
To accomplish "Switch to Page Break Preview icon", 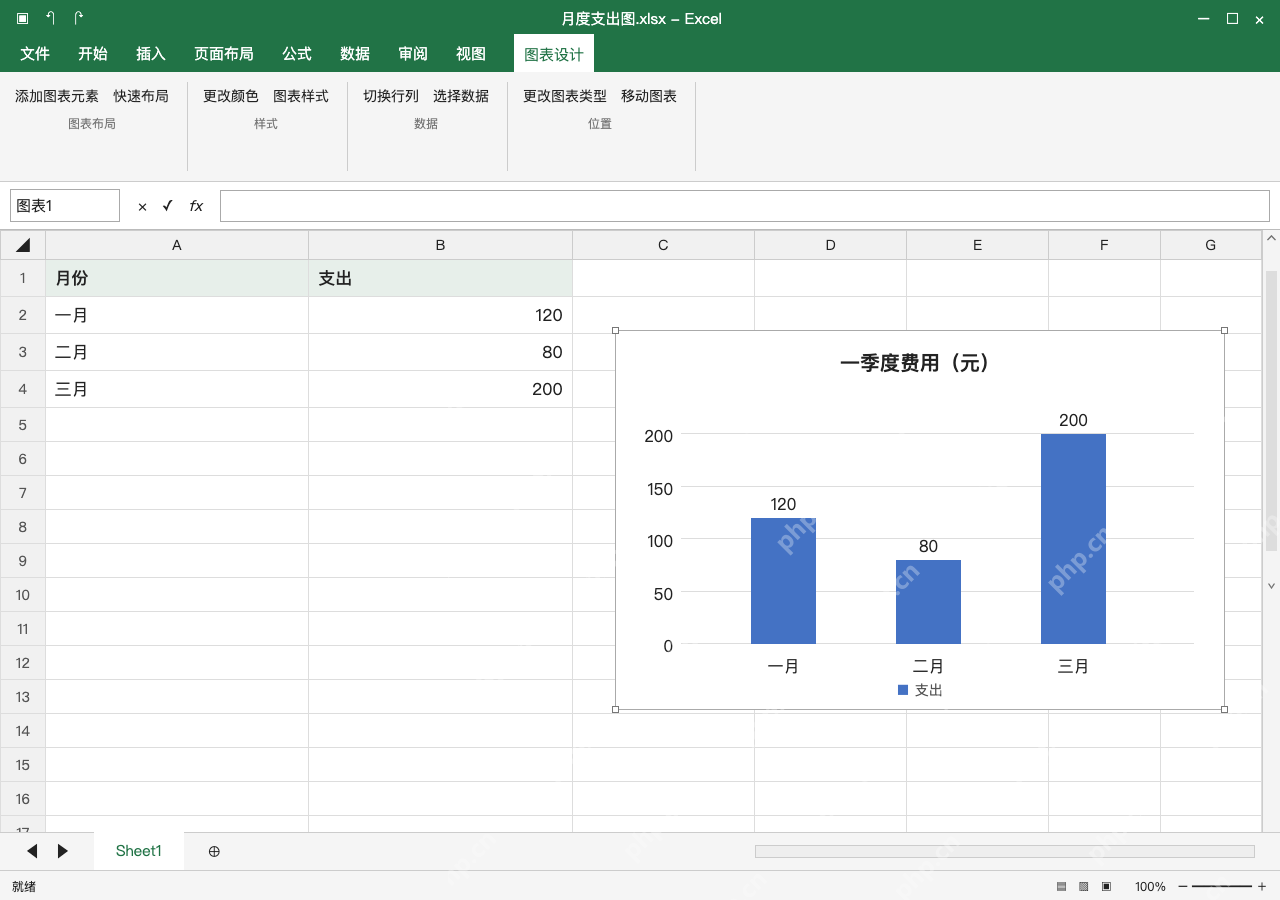I will pyautogui.click(x=1107, y=887).
